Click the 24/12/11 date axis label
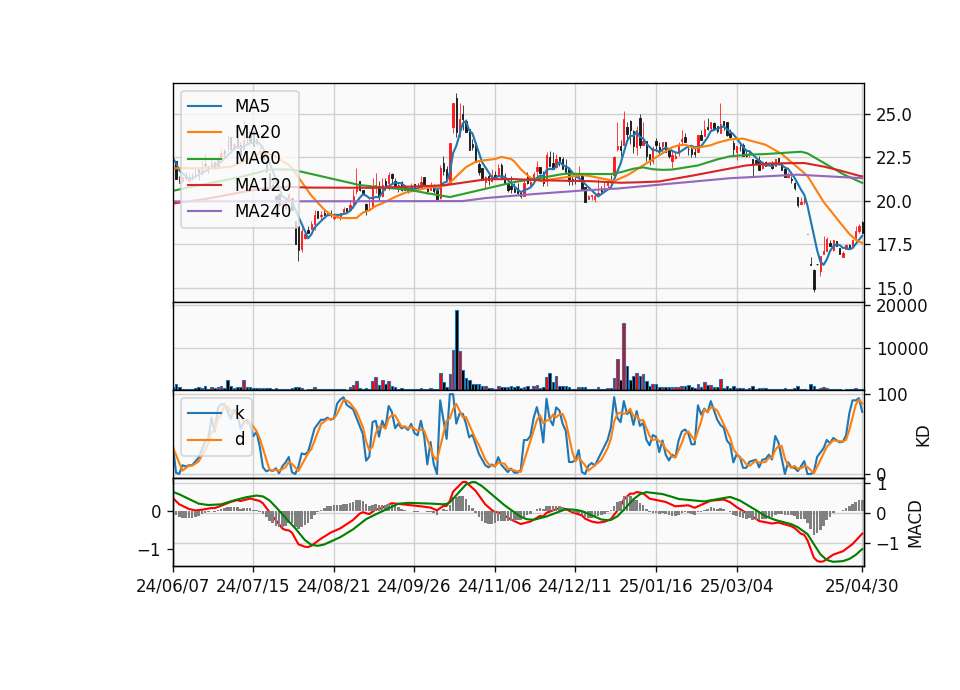This screenshot has width=960, height=690. [575, 586]
